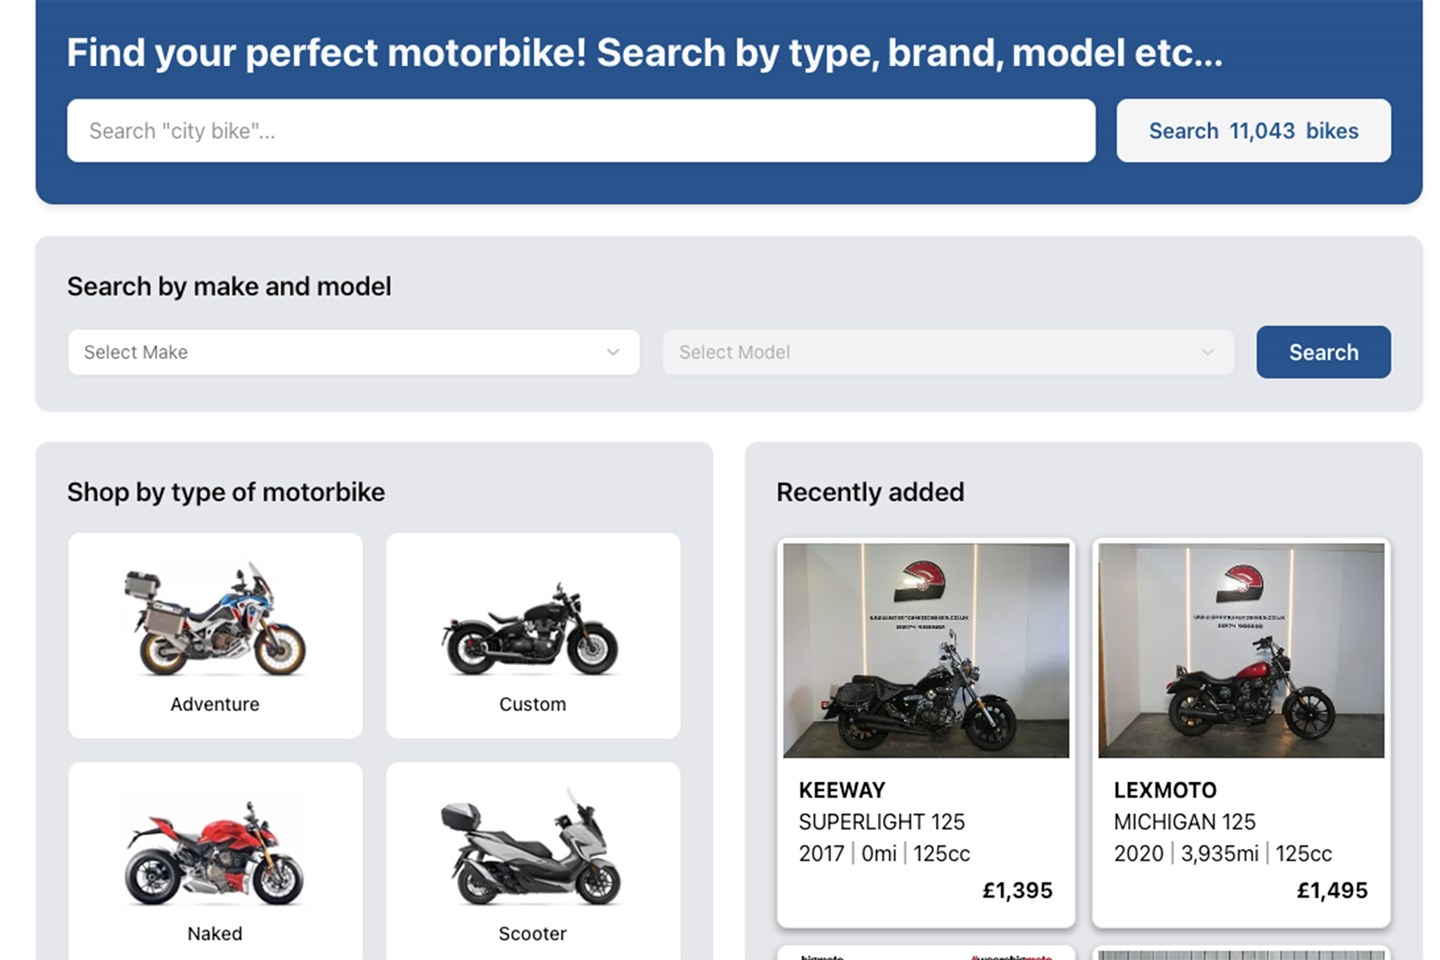Click the Naked motorbike image

pos(215,855)
